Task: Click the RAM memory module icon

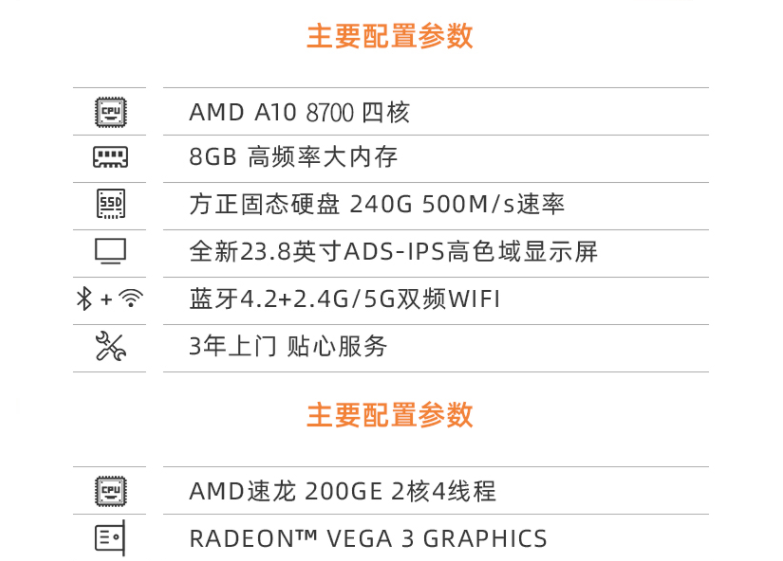Action: coord(110,157)
